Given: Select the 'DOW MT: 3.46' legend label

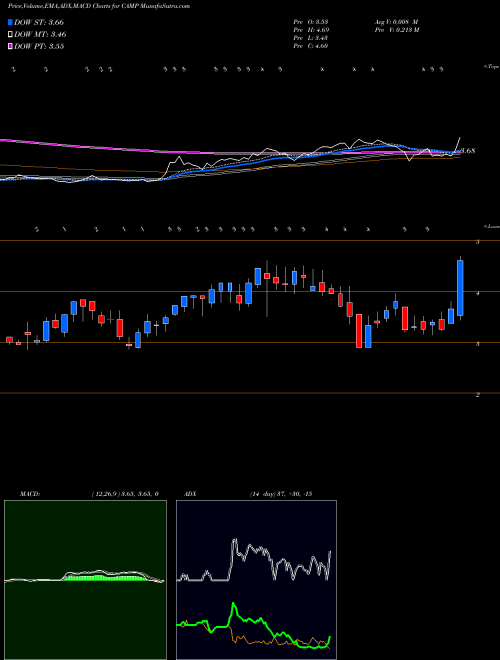Looking at the screenshot, I should click(x=40, y=35).
